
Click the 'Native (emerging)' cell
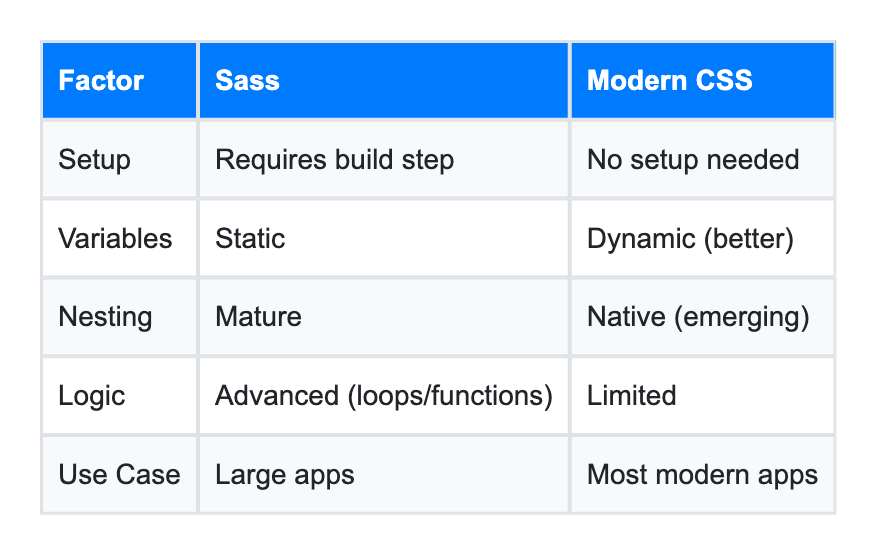pos(703,317)
